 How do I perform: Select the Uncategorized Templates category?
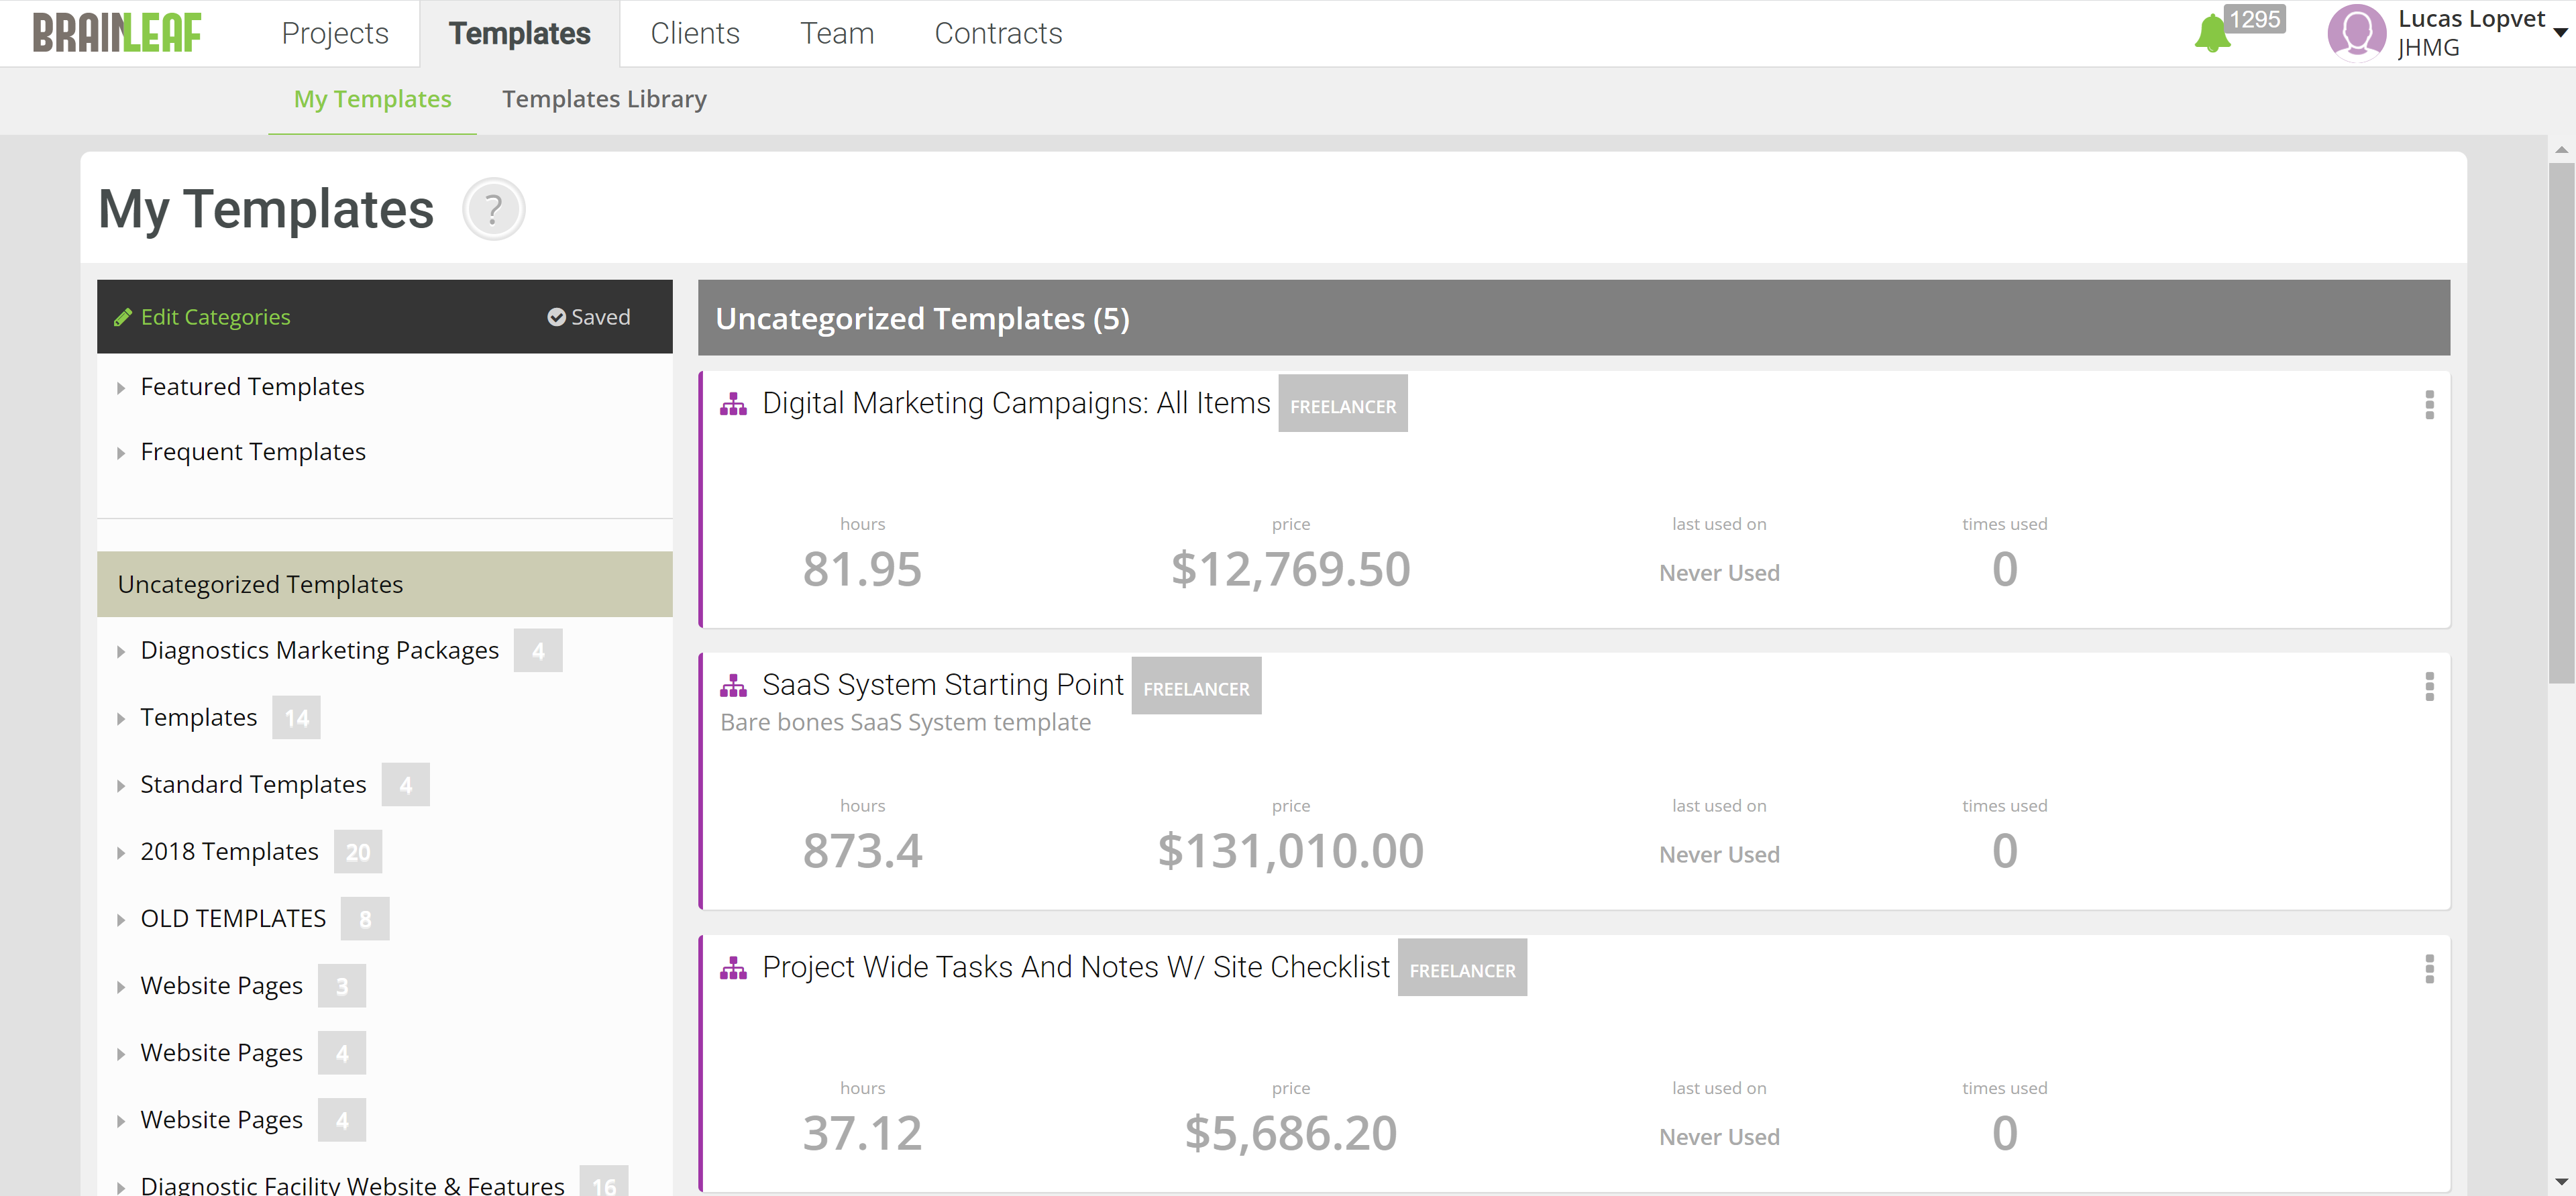385,584
